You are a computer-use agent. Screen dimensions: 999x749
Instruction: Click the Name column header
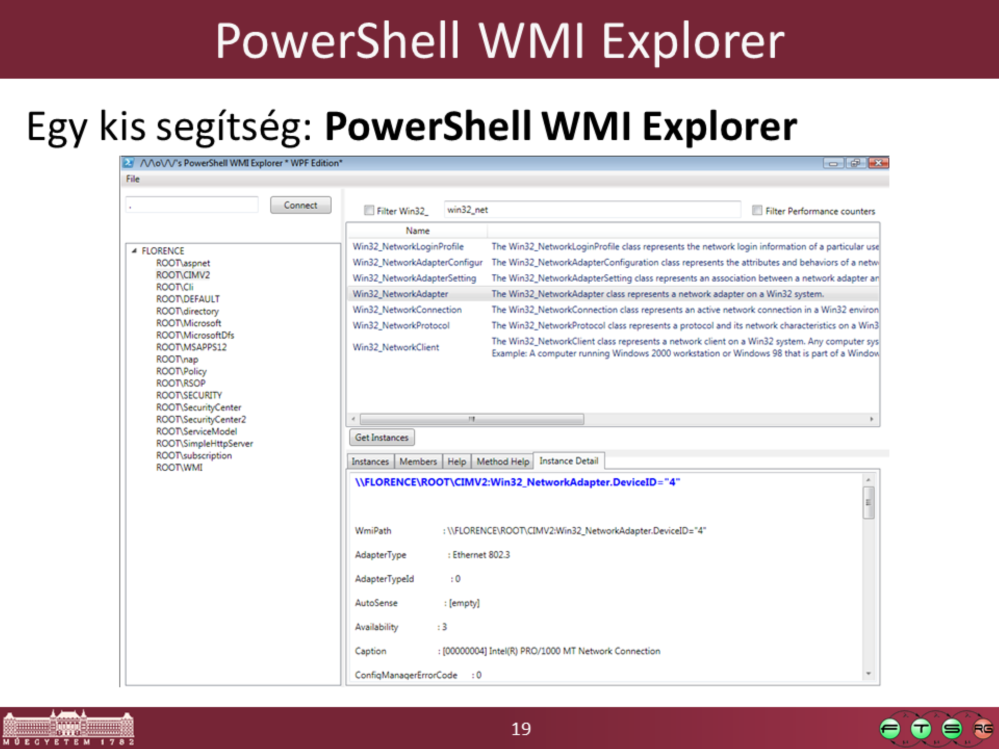click(417, 231)
